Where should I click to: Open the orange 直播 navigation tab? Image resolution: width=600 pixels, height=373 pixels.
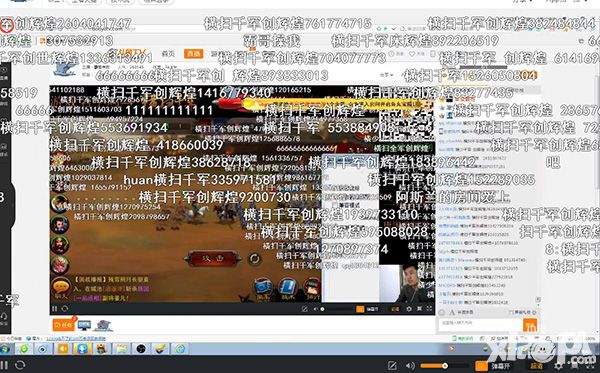pyautogui.click(x=193, y=54)
